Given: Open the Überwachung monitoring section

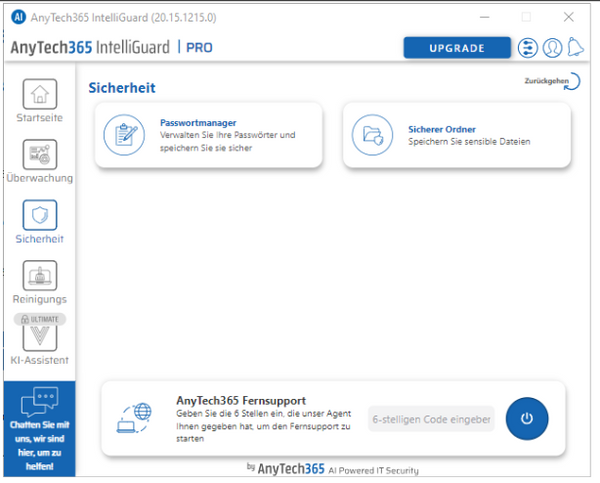Looking at the screenshot, I should pyautogui.click(x=39, y=155).
